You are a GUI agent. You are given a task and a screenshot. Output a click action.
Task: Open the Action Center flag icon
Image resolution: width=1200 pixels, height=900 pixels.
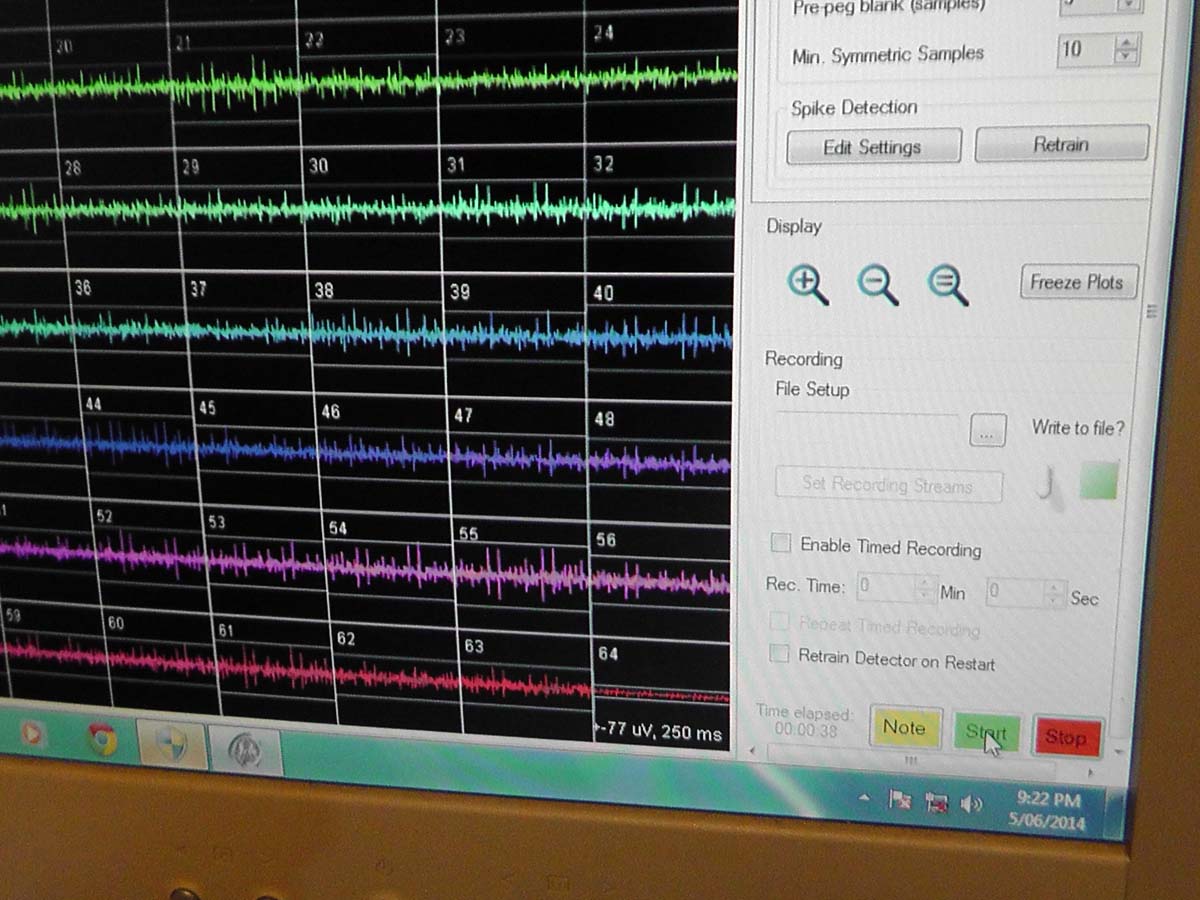900,800
